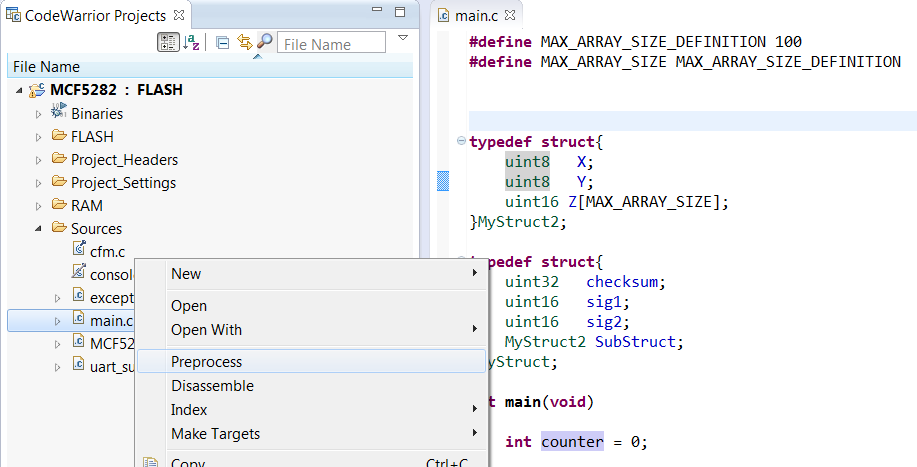Screen dimensions: 917x467
Task: Toggle Link with Editor arrows icon
Action: point(244,42)
